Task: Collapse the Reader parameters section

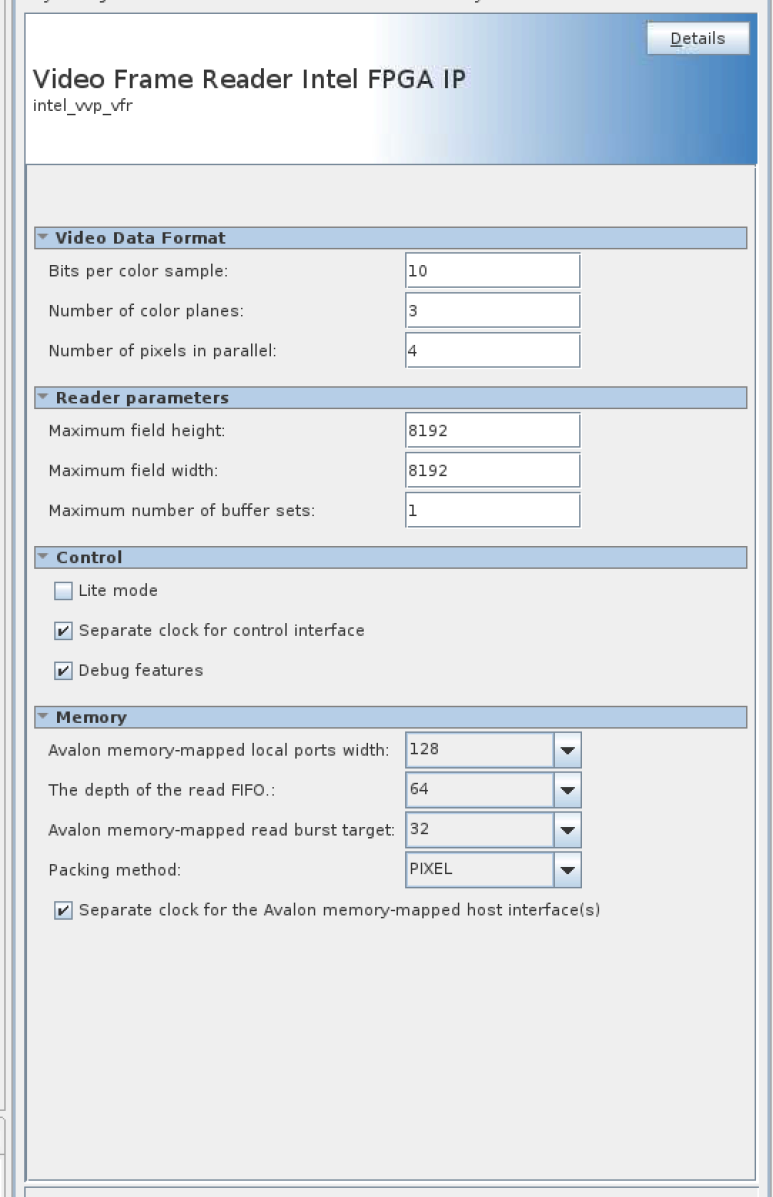Action: pyautogui.click(x=43, y=398)
